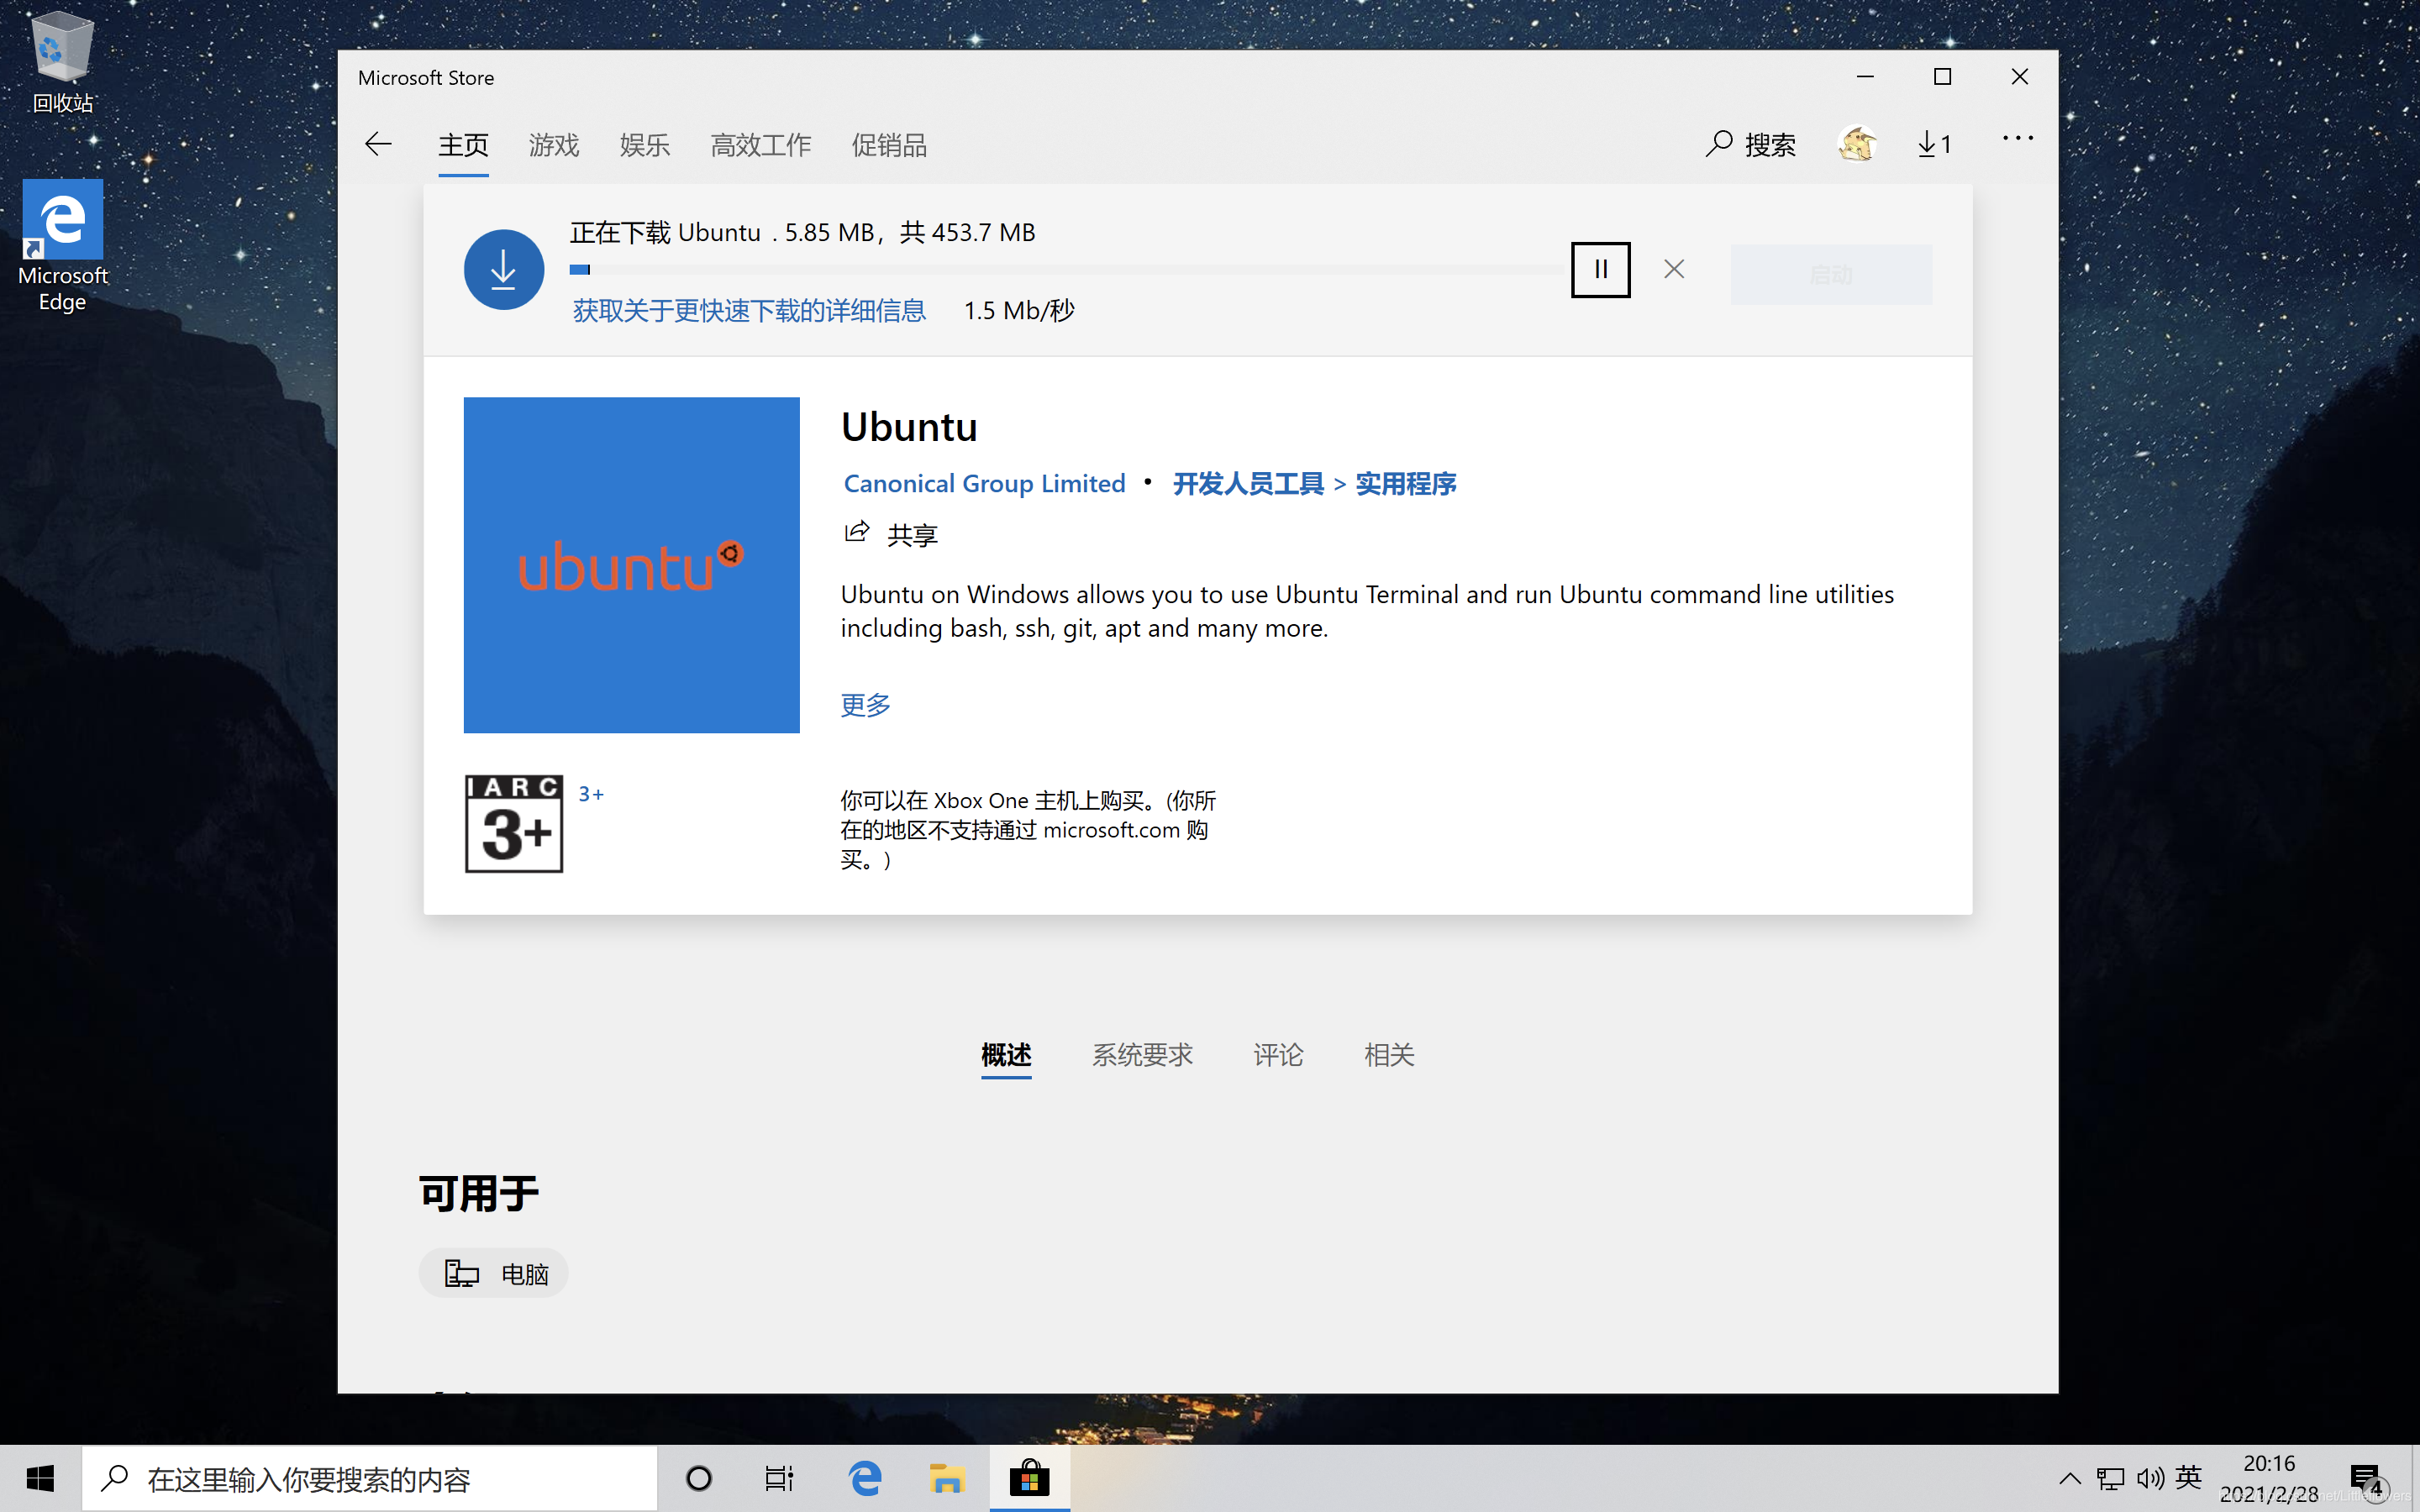Select the 系统要求 section tab

point(1142,1054)
